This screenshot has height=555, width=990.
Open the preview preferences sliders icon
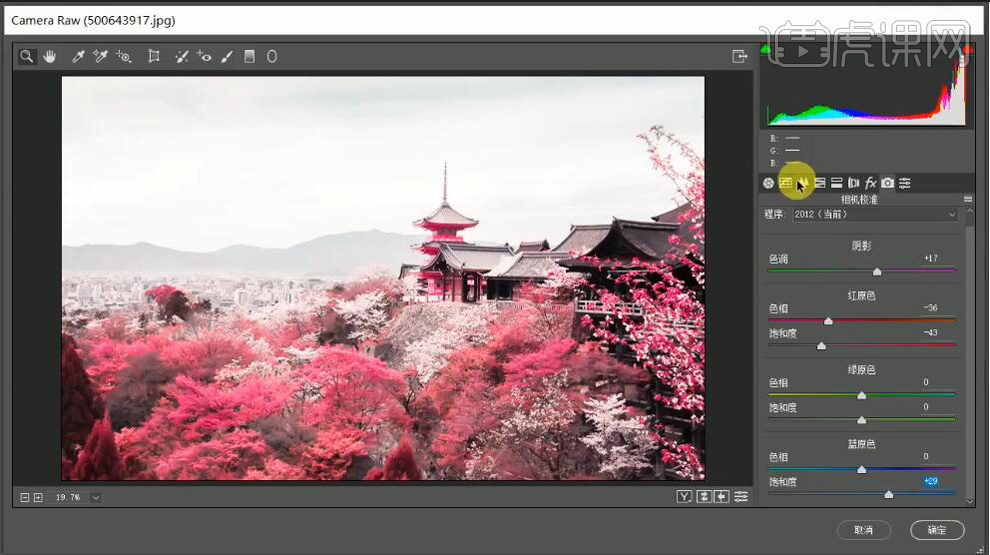[x=741, y=497]
